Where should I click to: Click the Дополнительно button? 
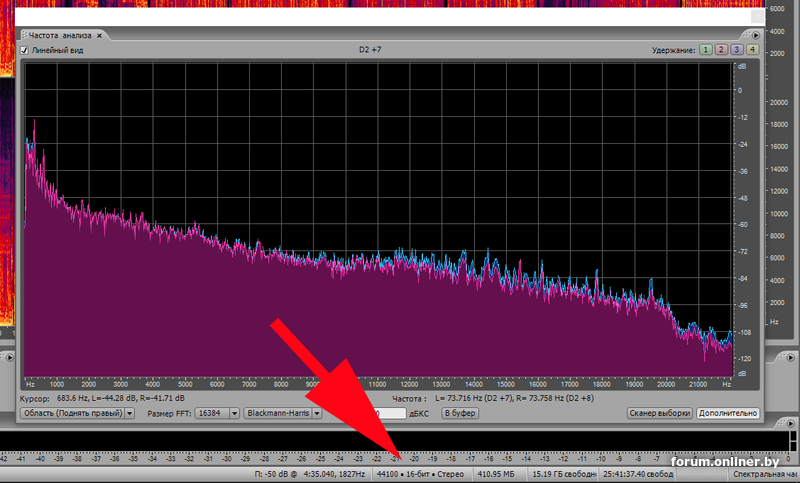click(728, 413)
